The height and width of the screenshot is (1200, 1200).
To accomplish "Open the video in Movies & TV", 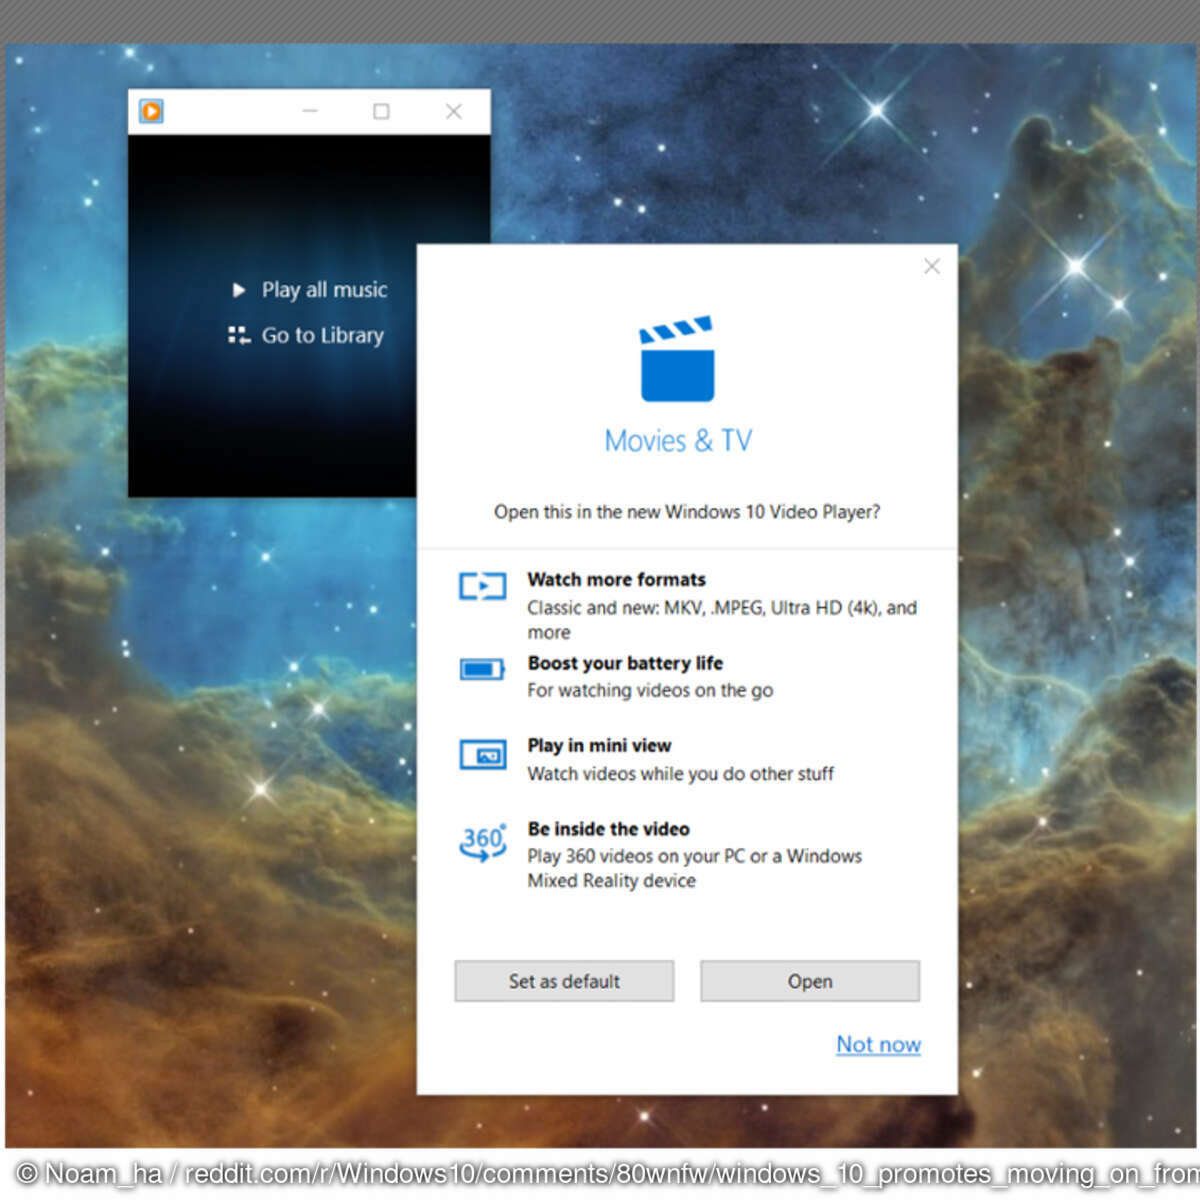I will (809, 981).
